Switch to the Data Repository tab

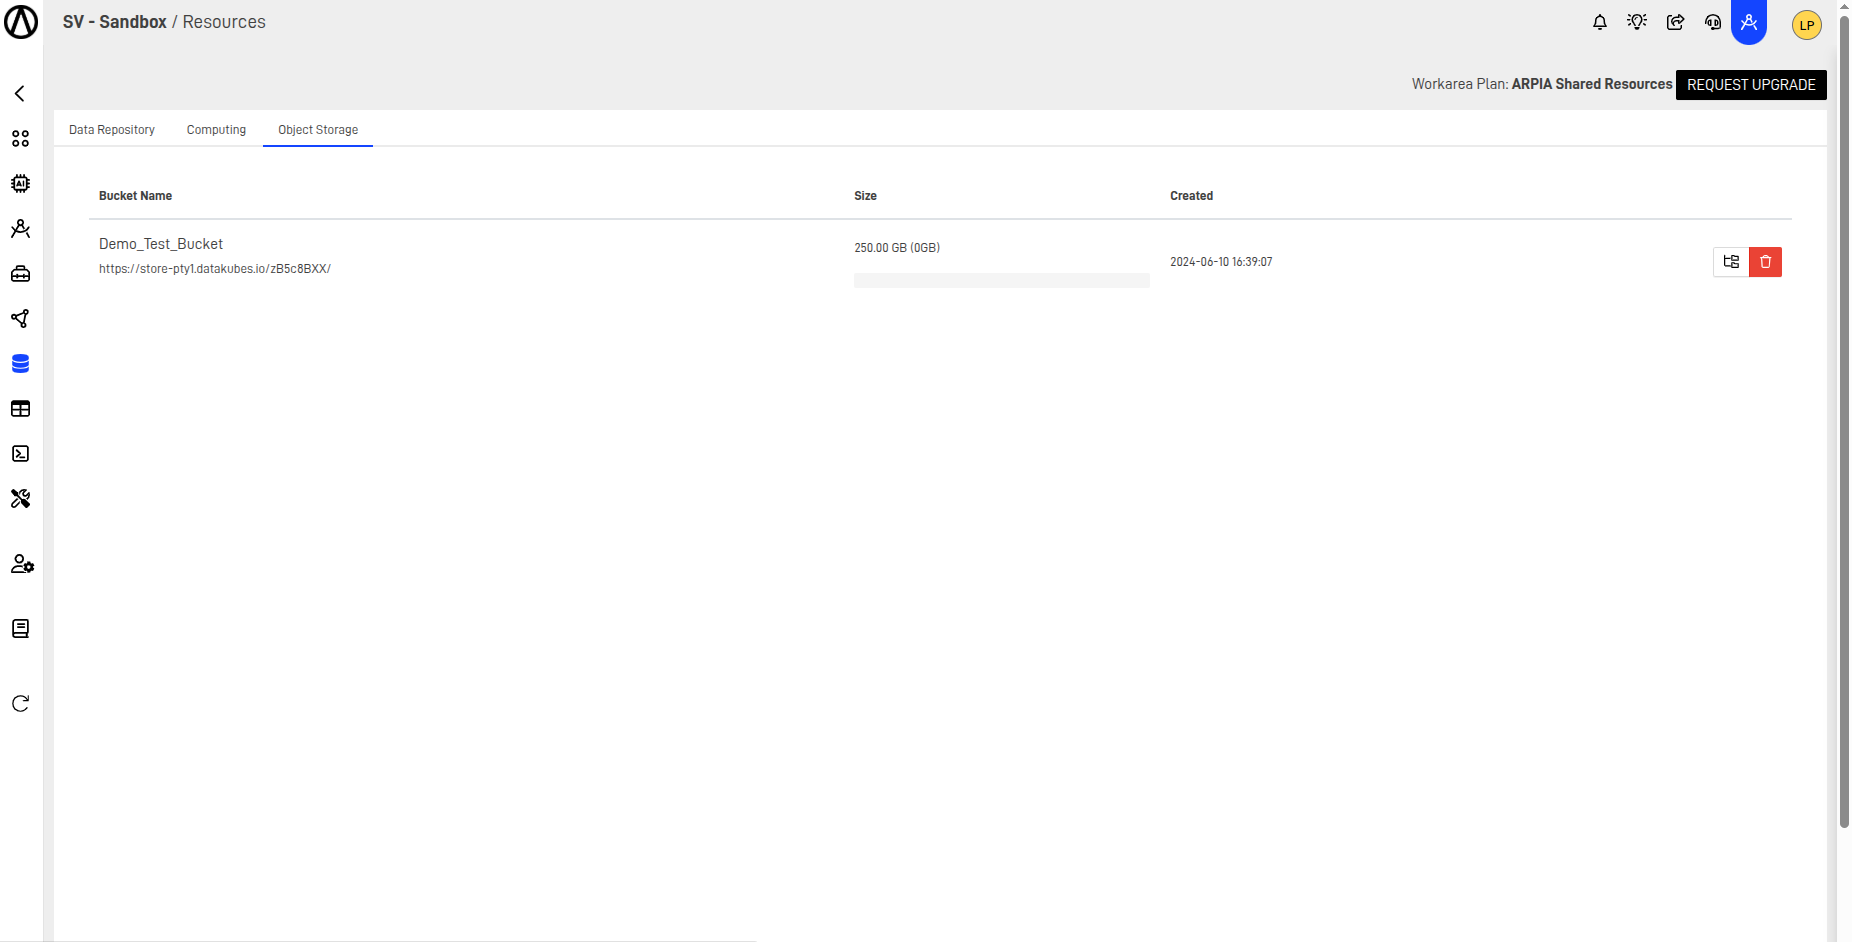[112, 130]
